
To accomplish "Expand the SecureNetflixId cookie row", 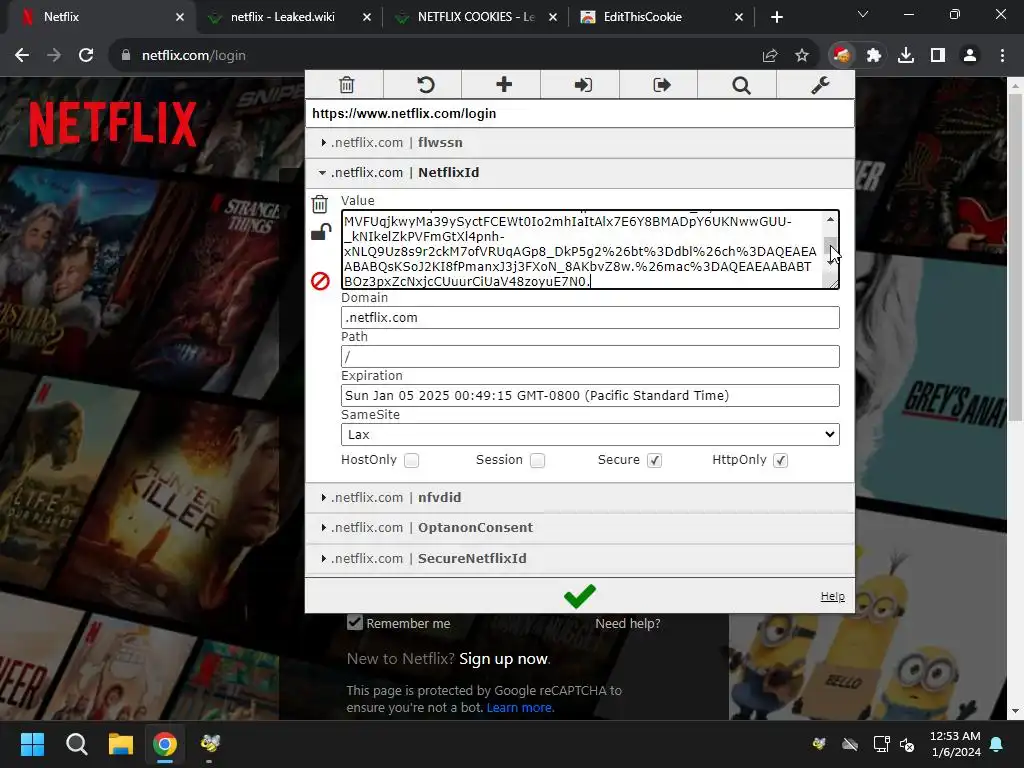I will coord(579,558).
